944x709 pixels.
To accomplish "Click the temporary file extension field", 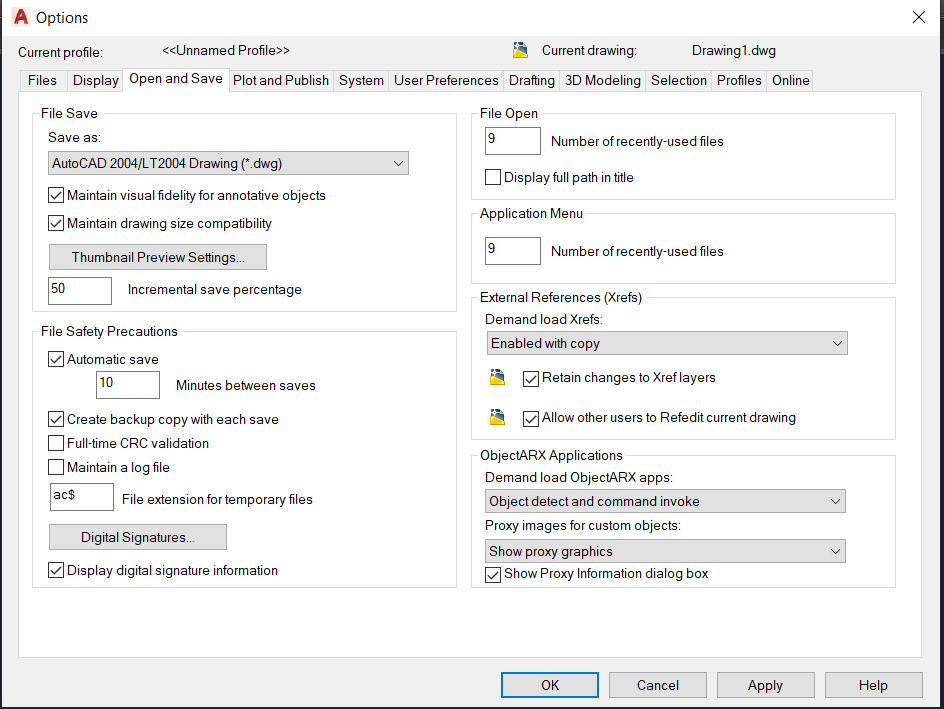I will click(81, 497).
